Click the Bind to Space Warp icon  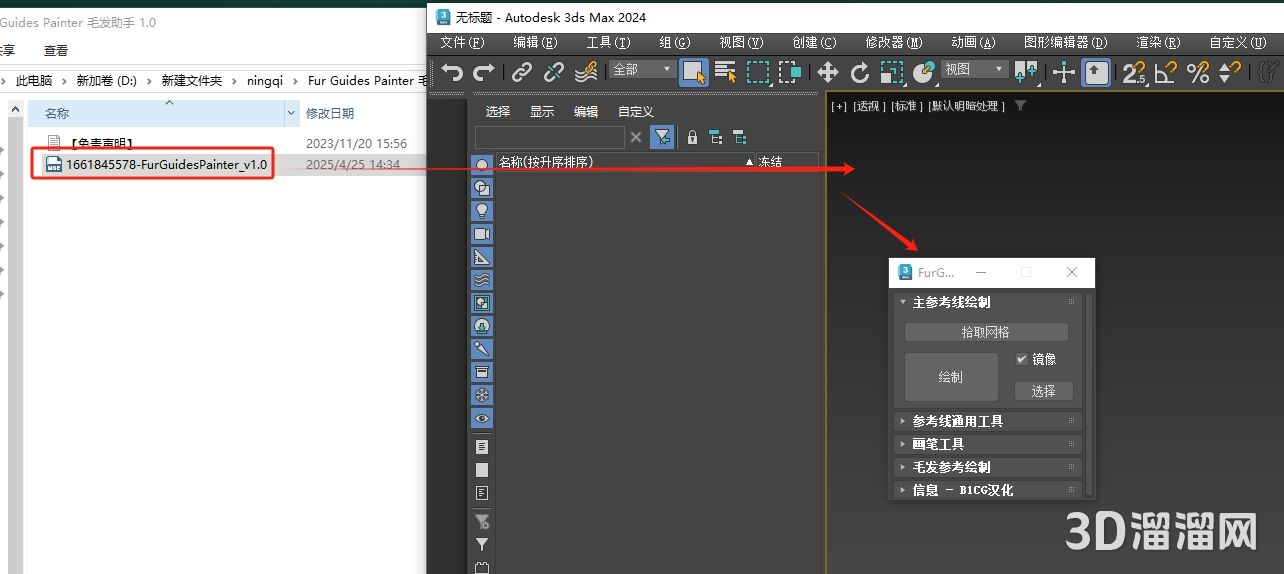pos(586,72)
